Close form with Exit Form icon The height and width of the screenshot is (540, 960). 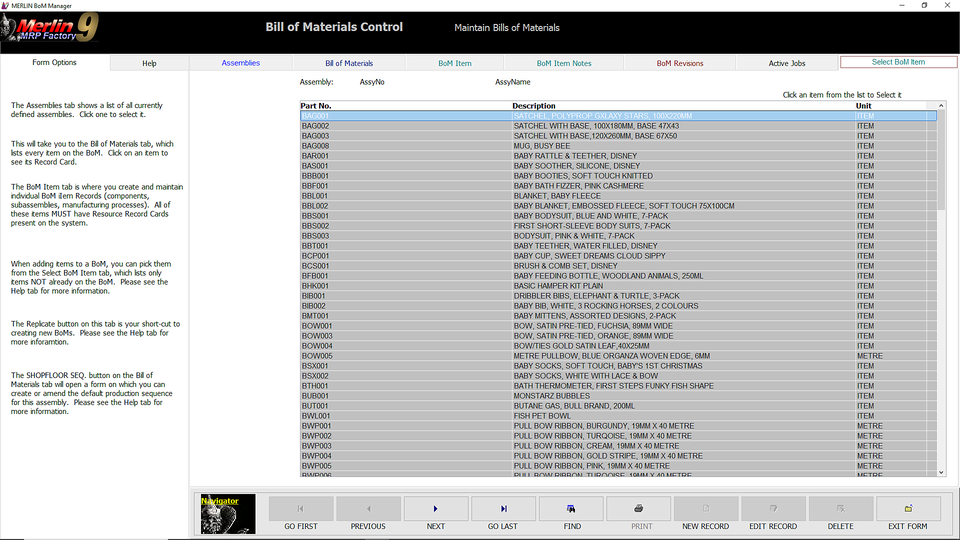click(908, 508)
